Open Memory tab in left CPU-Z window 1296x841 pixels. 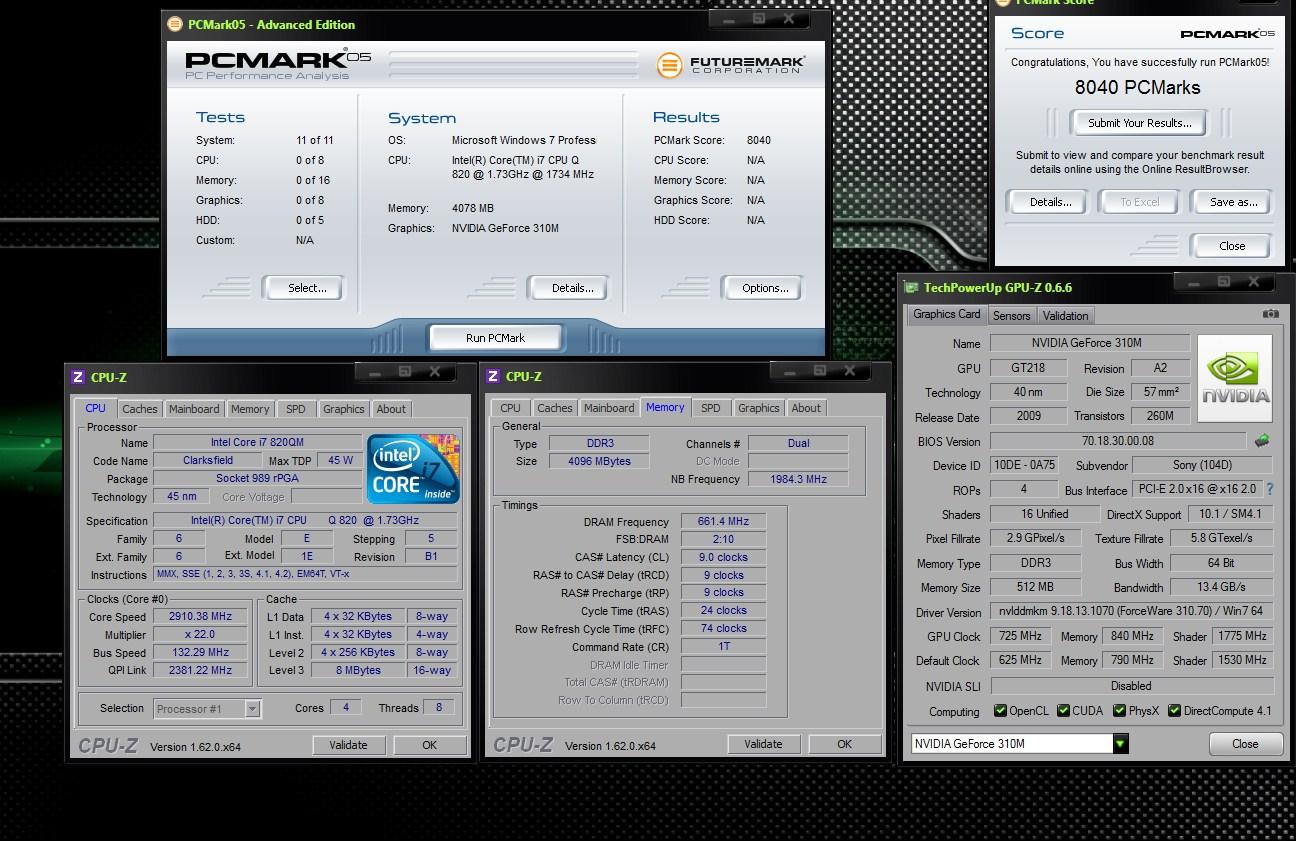250,409
